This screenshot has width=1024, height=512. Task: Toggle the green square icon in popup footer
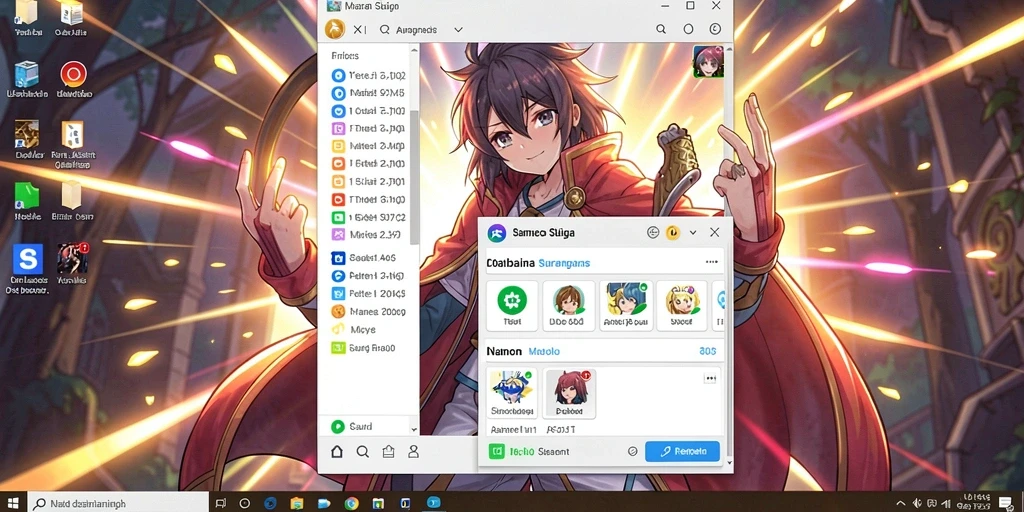point(496,451)
